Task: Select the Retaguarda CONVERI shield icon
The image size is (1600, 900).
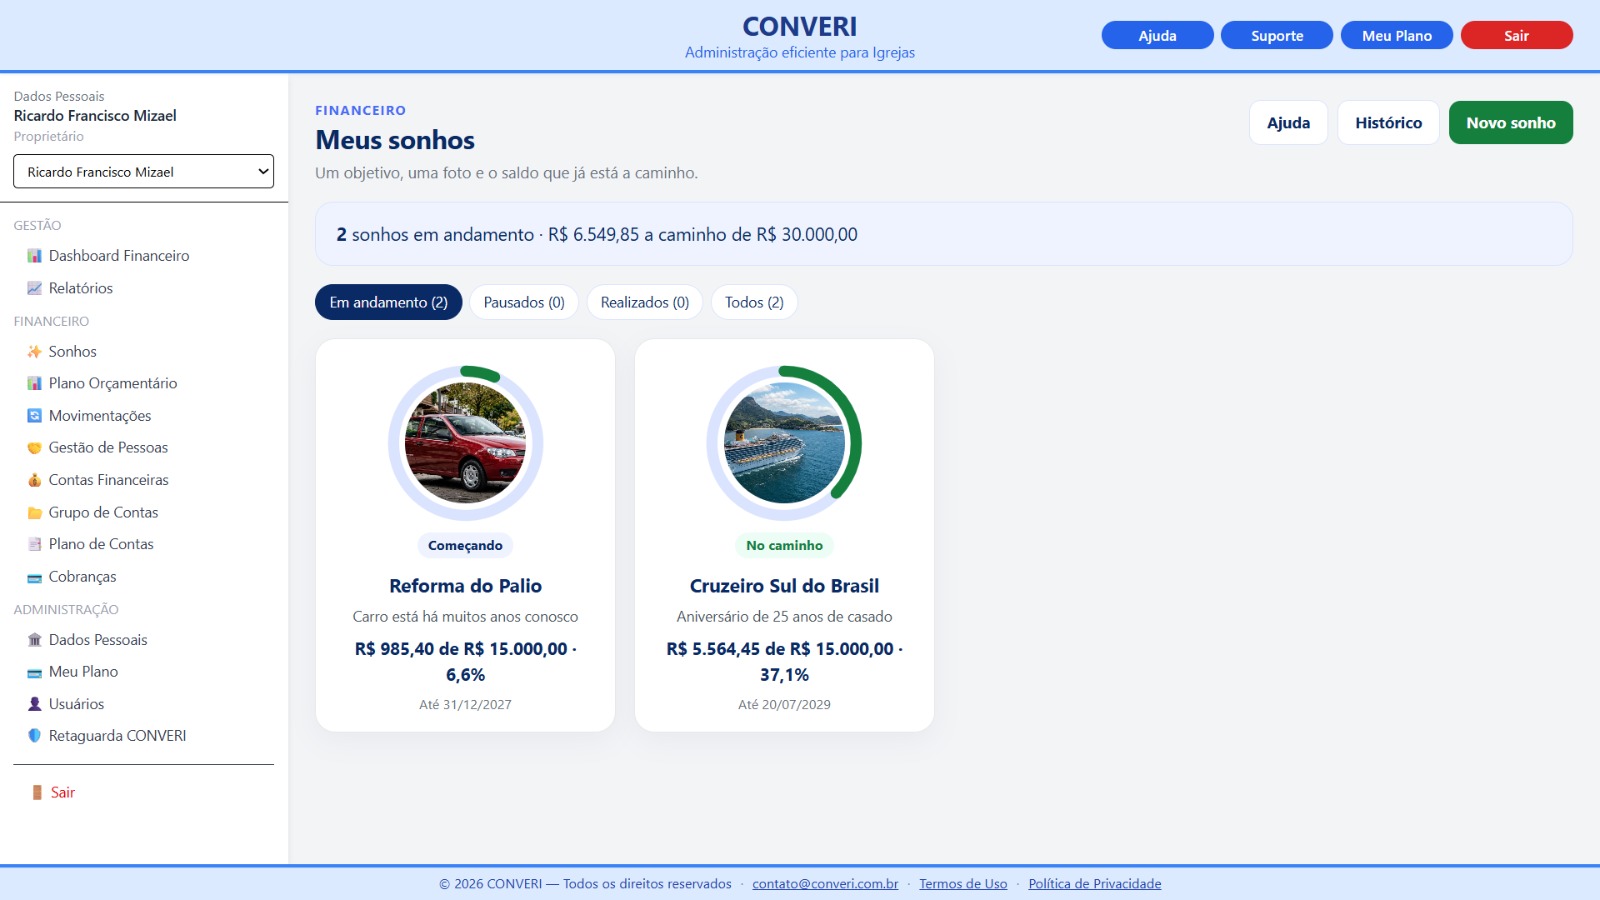Action: 34,736
